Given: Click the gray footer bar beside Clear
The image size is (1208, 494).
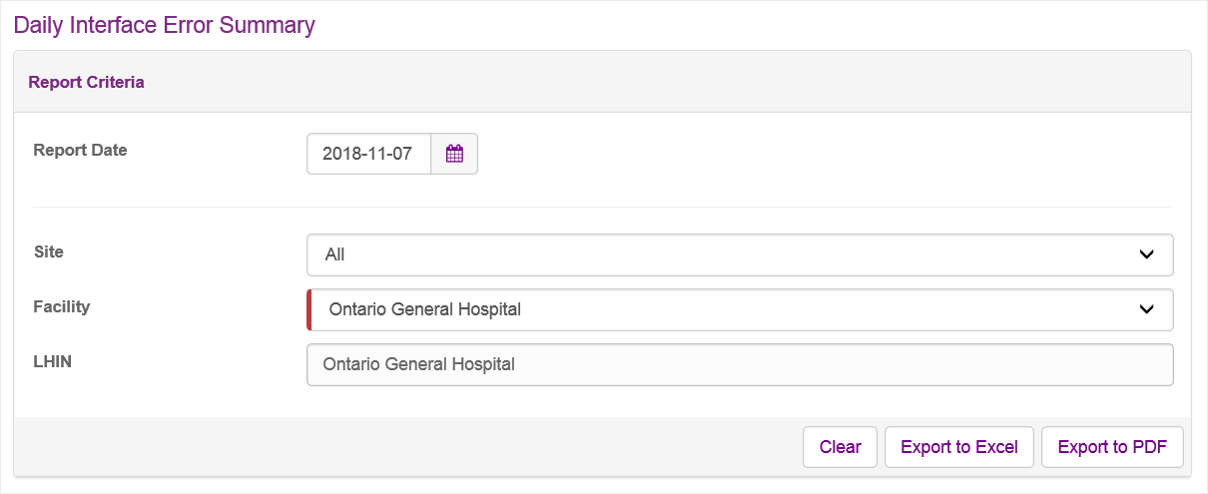Looking at the screenshot, I should pyautogui.click(x=408, y=447).
